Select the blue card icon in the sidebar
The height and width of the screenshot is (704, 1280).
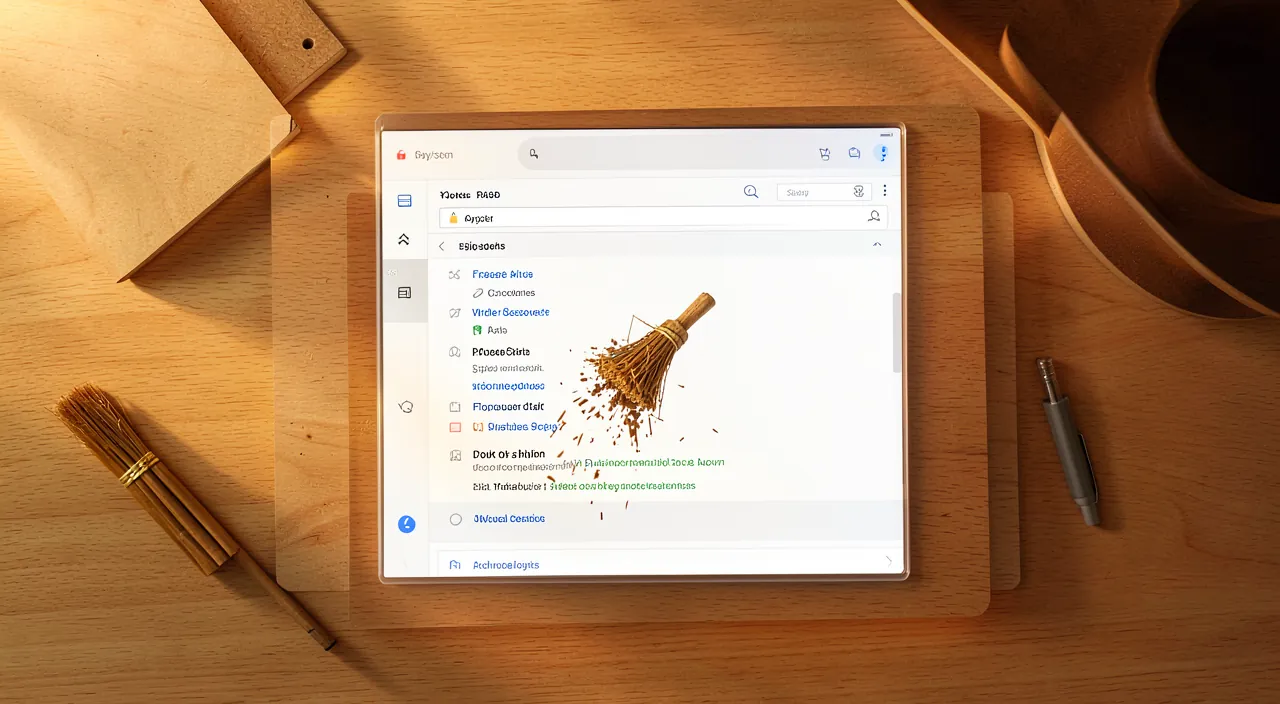point(405,201)
